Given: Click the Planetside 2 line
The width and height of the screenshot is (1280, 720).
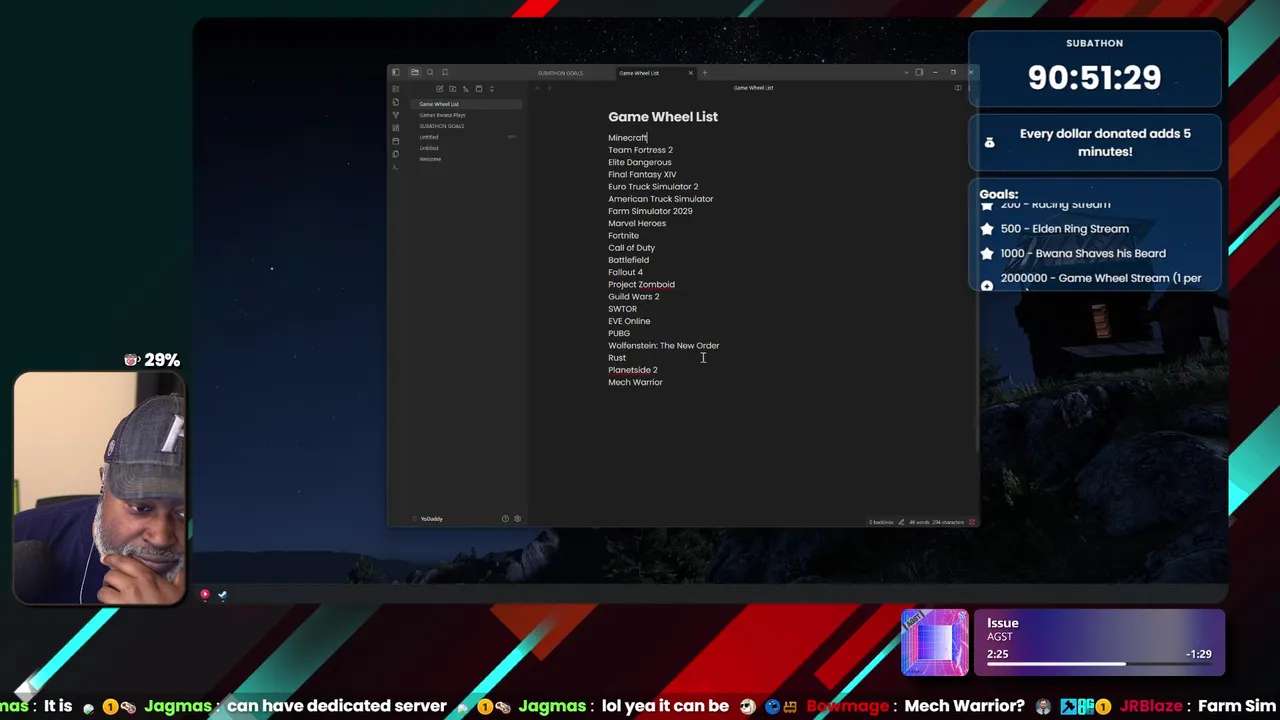Looking at the screenshot, I should pos(632,370).
